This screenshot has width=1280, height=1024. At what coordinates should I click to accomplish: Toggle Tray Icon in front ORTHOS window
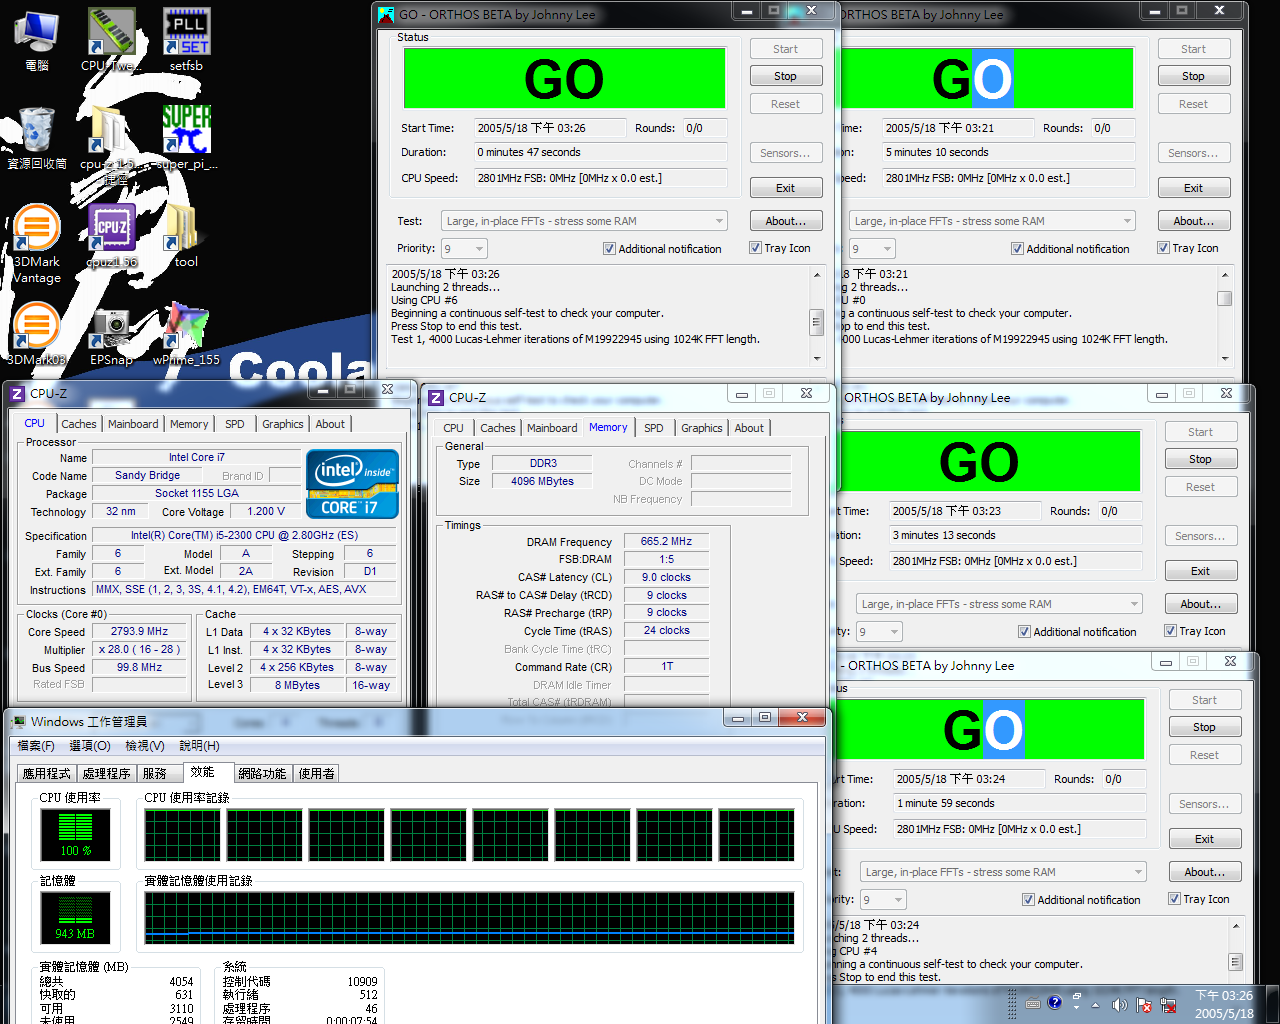pyautogui.click(x=756, y=248)
